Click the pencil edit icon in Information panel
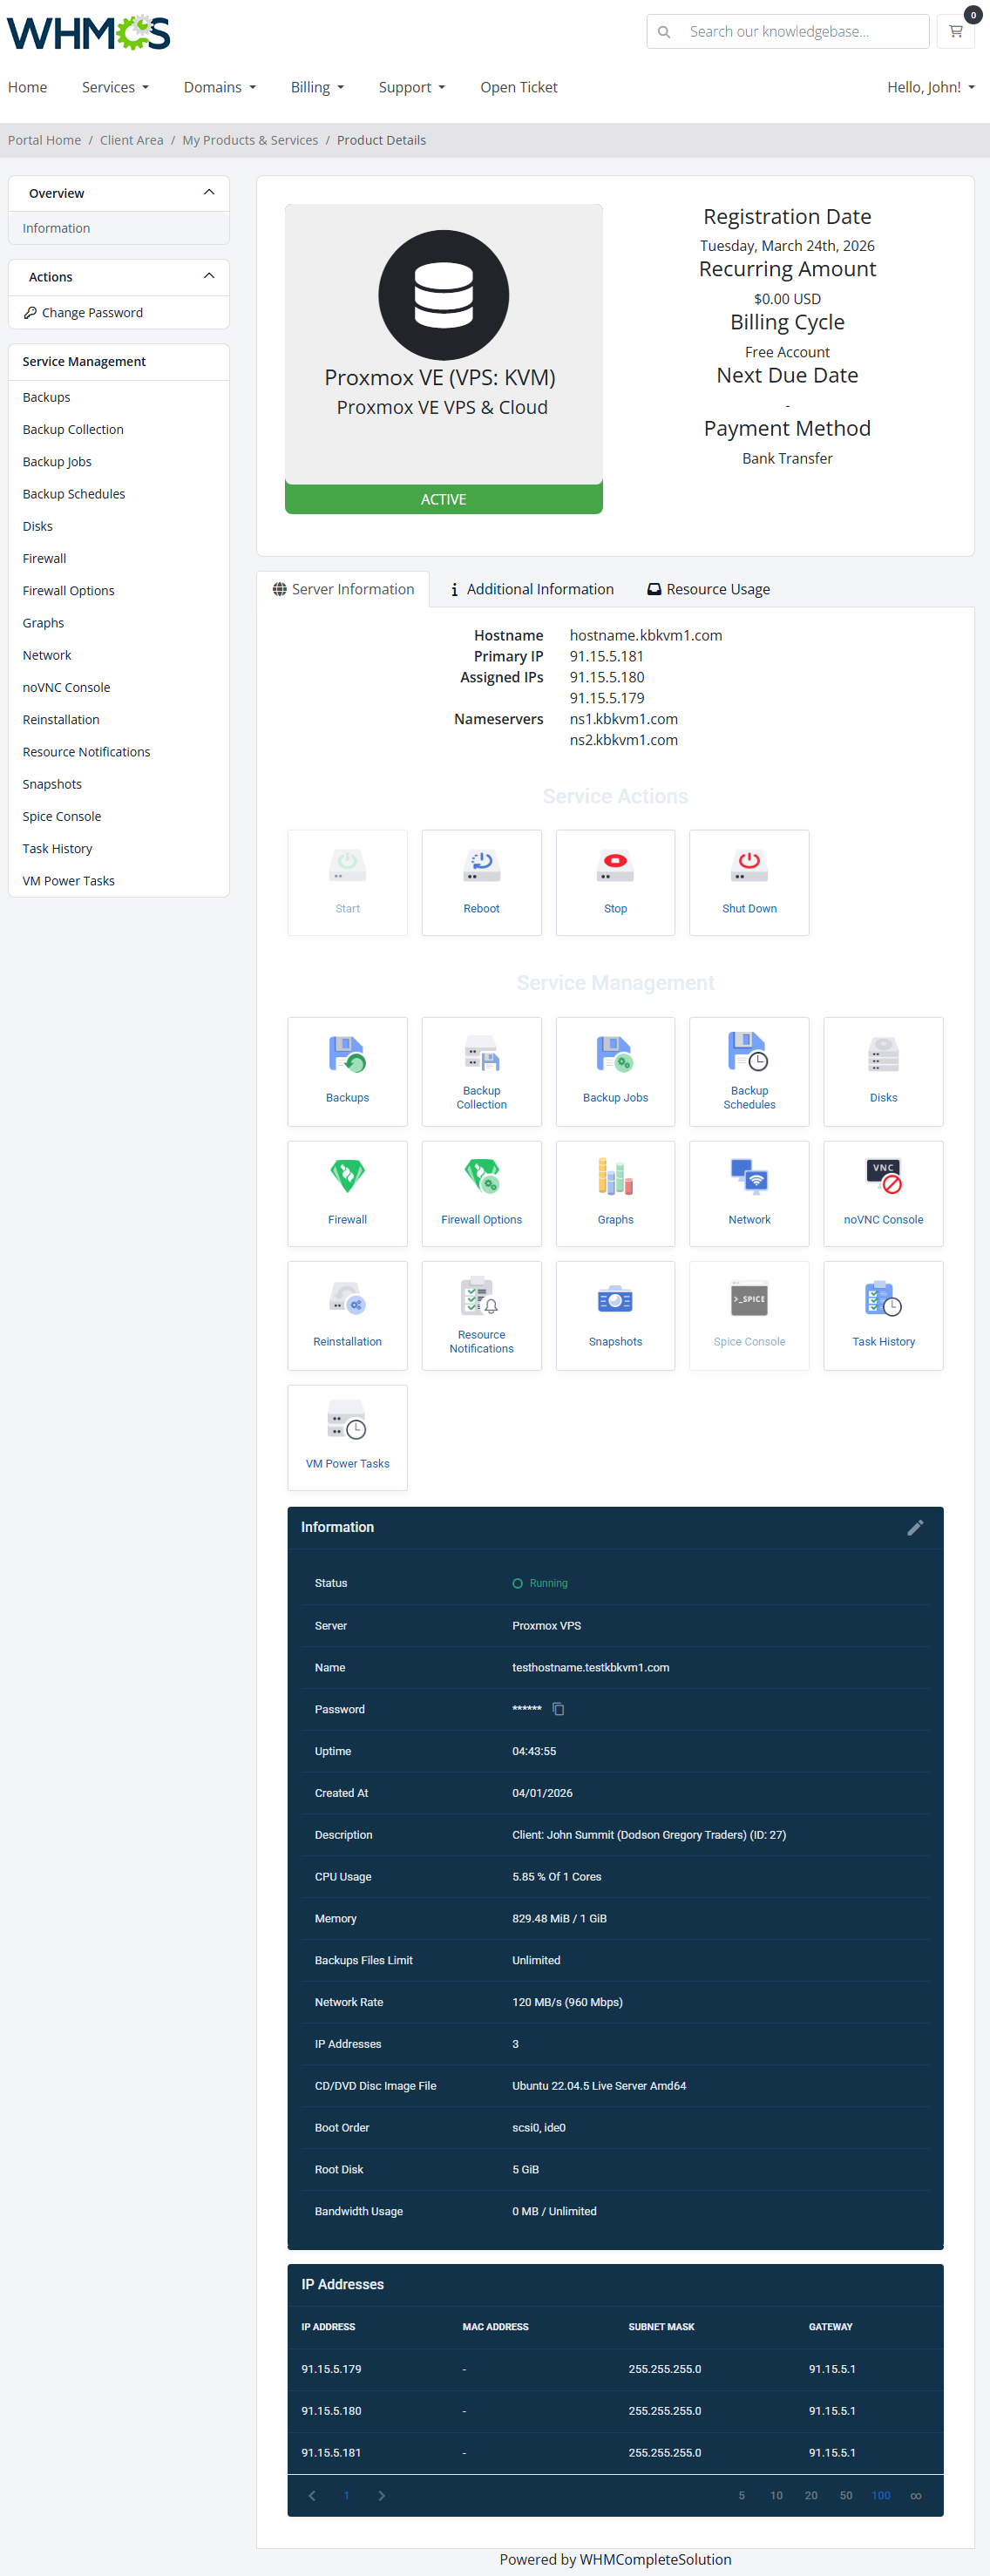The image size is (990, 2576). 914,1527
